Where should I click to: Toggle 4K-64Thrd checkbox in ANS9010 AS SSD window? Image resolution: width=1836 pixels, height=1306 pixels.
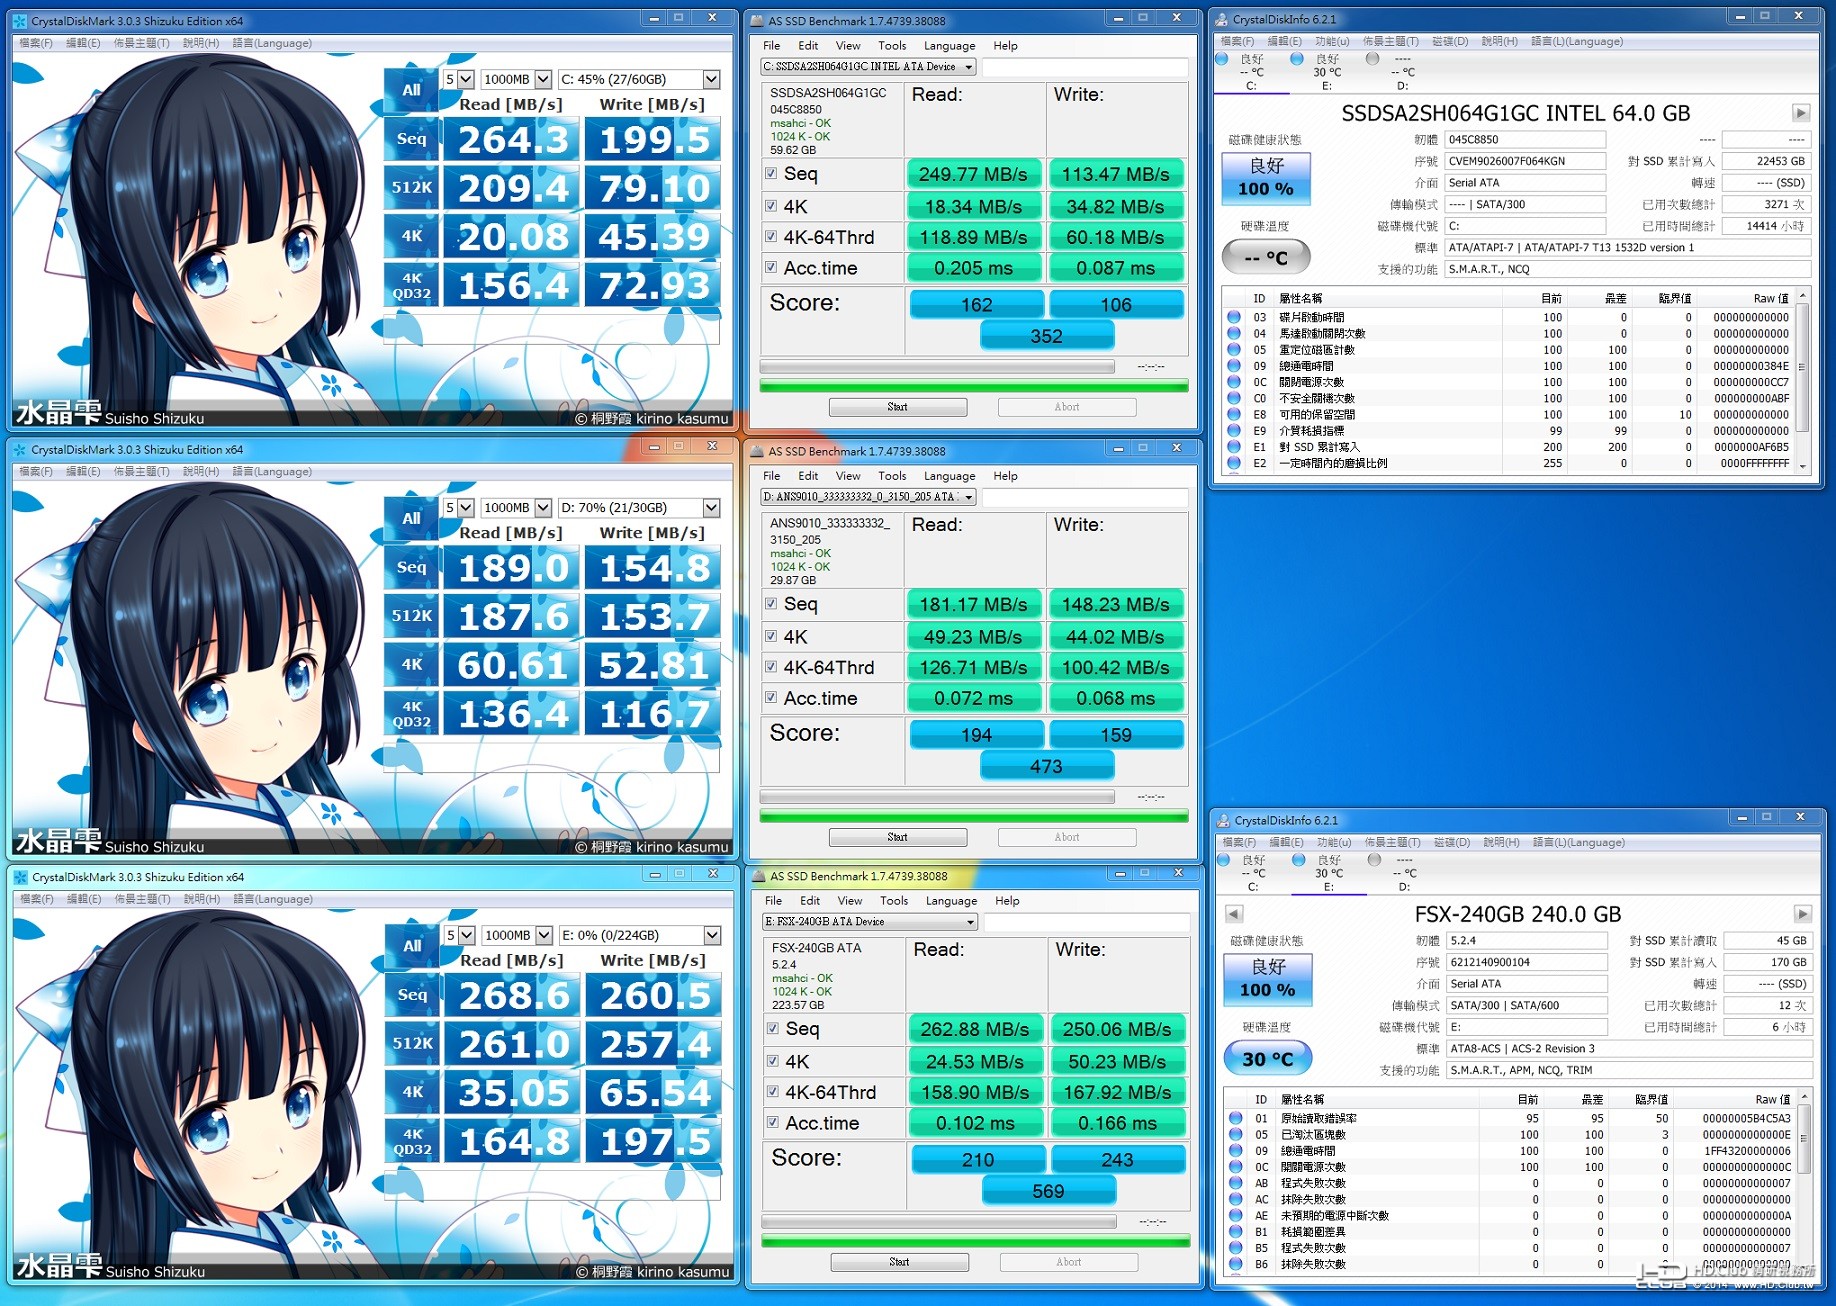[x=771, y=667]
